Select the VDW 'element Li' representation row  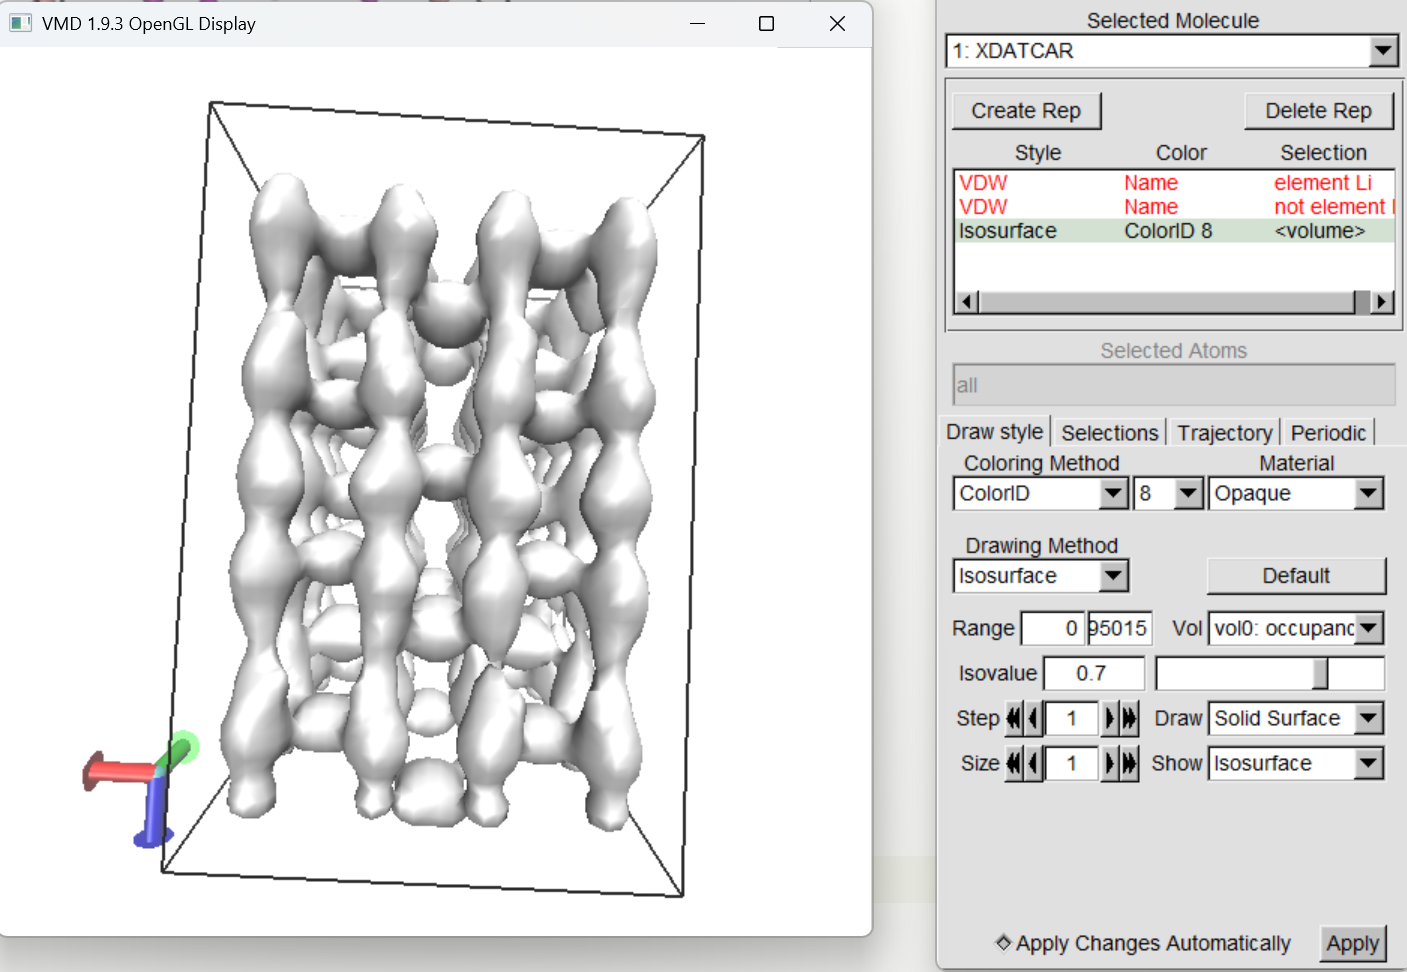[x=1175, y=183]
